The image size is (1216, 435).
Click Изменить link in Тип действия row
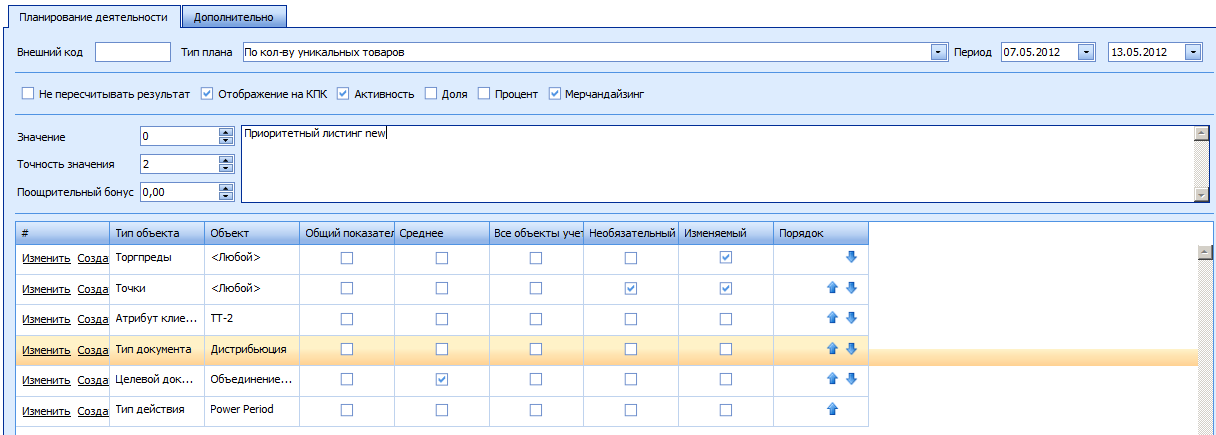point(46,410)
